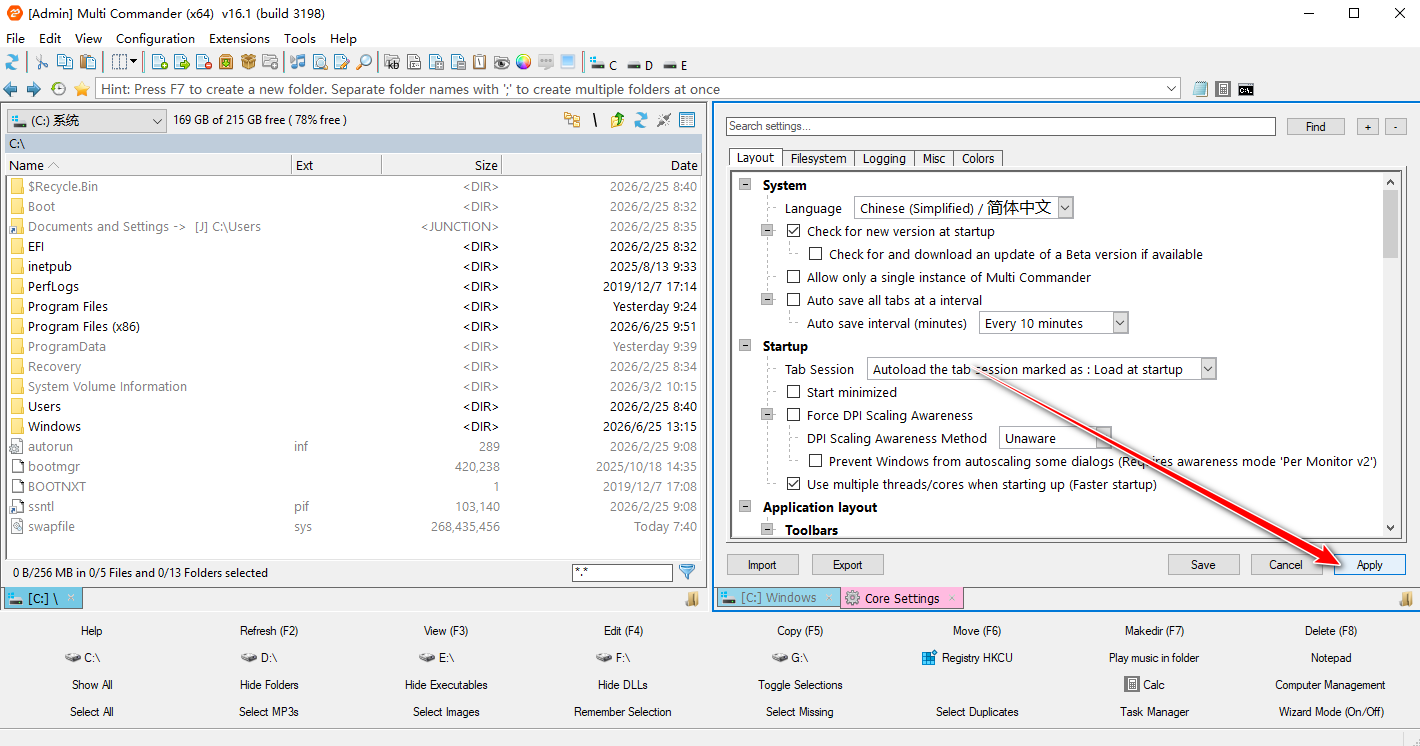Open the Extensions menu
The height and width of the screenshot is (746, 1420).
(239, 38)
